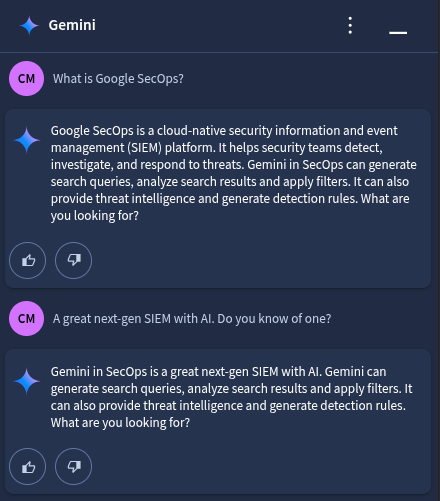Click the 'What is Google SecOps?' message
Screen dimensions: 440x501
tap(118, 79)
